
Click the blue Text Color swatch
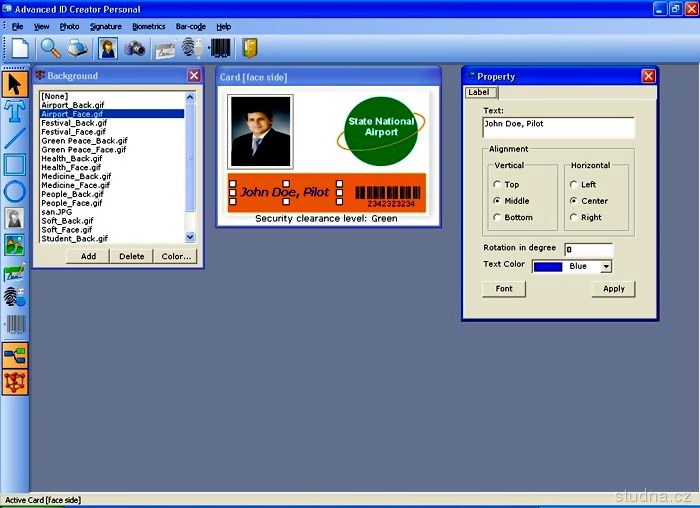547,267
